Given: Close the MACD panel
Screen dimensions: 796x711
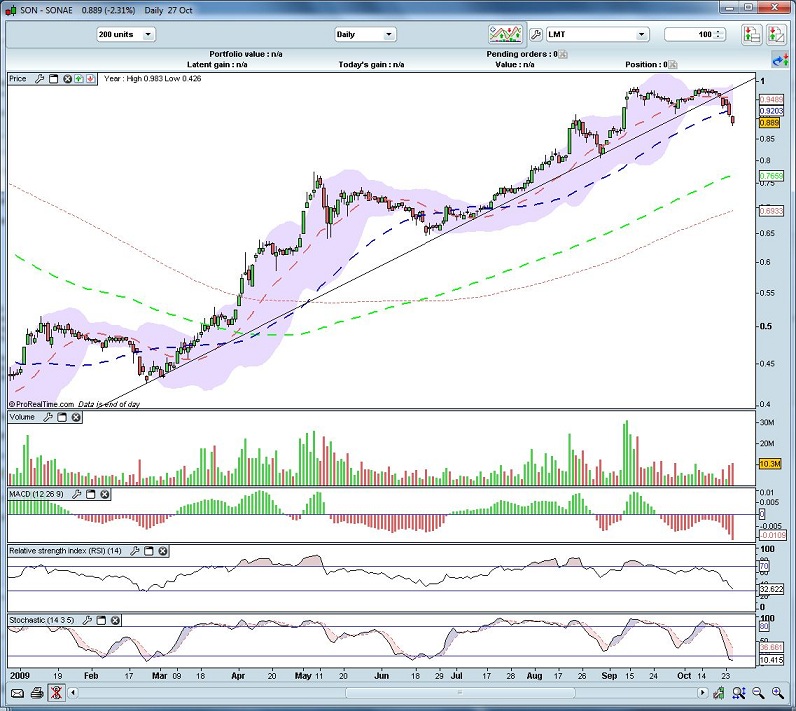Looking at the screenshot, I should point(105,494).
